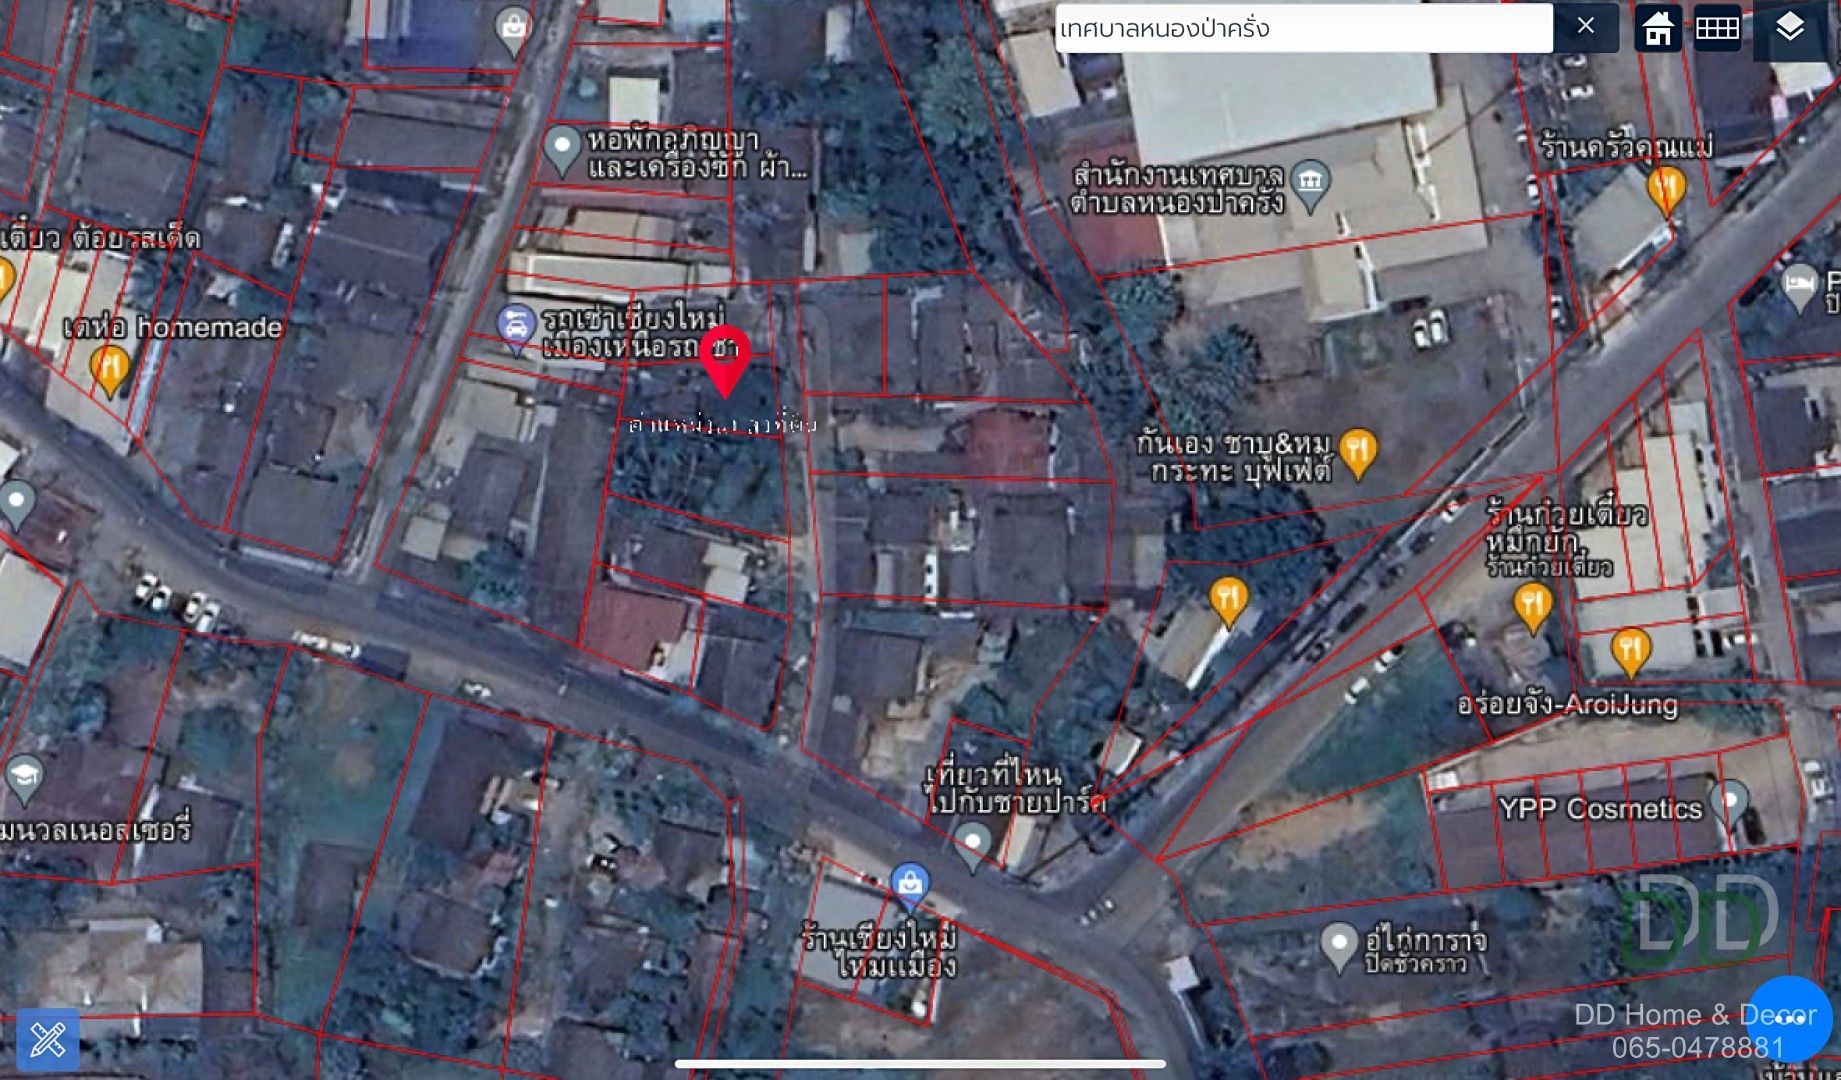Screen dimensions: 1841x1080
Task: Select the shop pin ร้านเชียงใหม่ไหมเมือง
Action: click(x=910, y=886)
